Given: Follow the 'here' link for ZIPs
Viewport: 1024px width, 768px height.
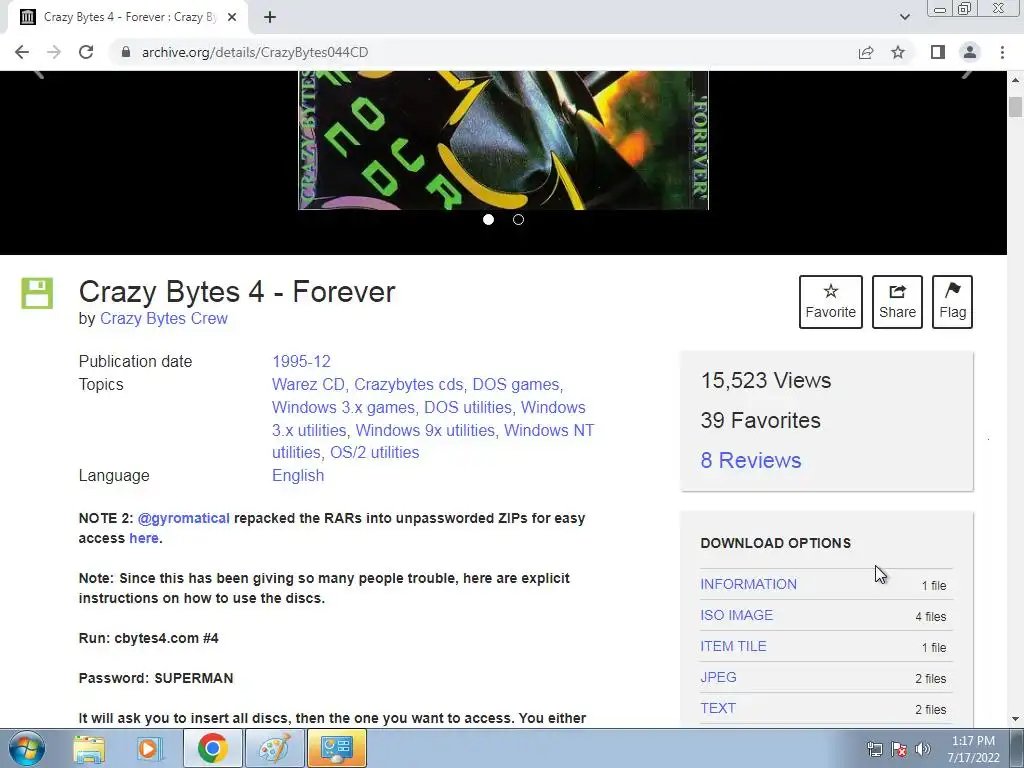Looking at the screenshot, I should 144,538.
